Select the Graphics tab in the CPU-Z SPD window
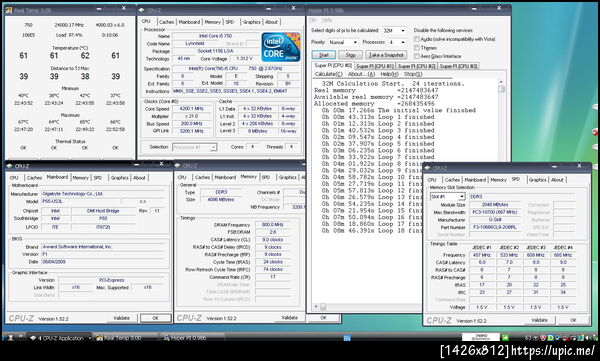The height and width of the screenshot is (361, 600). click(537, 180)
